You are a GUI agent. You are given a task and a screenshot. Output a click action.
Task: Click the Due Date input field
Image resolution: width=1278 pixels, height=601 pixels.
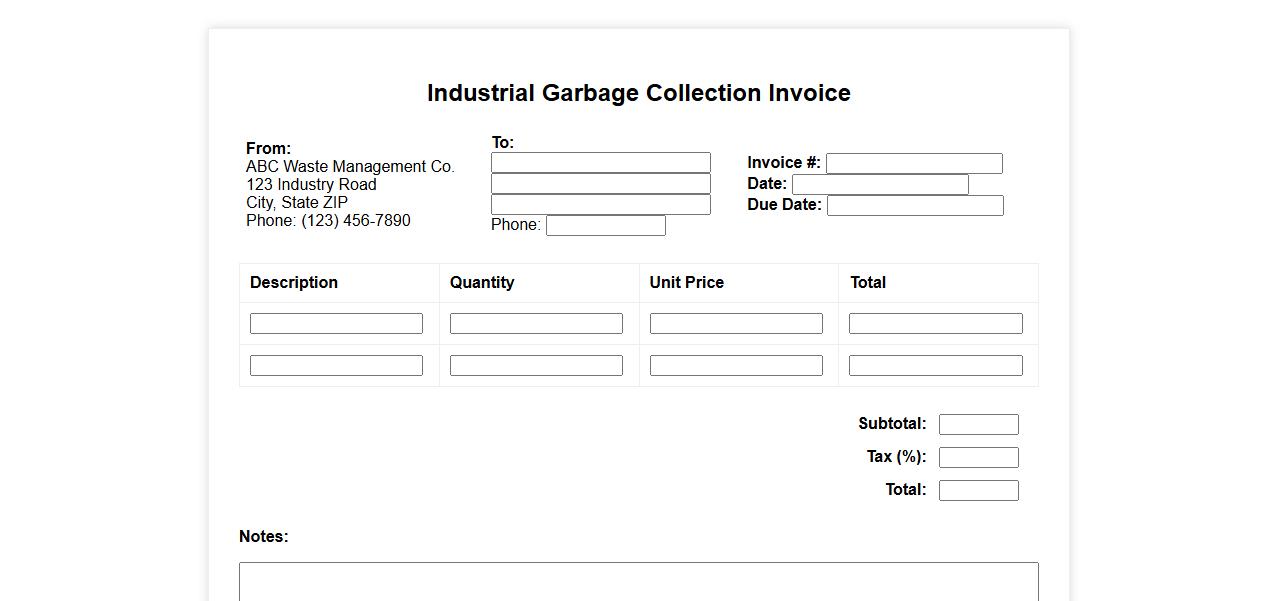pyautogui.click(x=915, y=206)
